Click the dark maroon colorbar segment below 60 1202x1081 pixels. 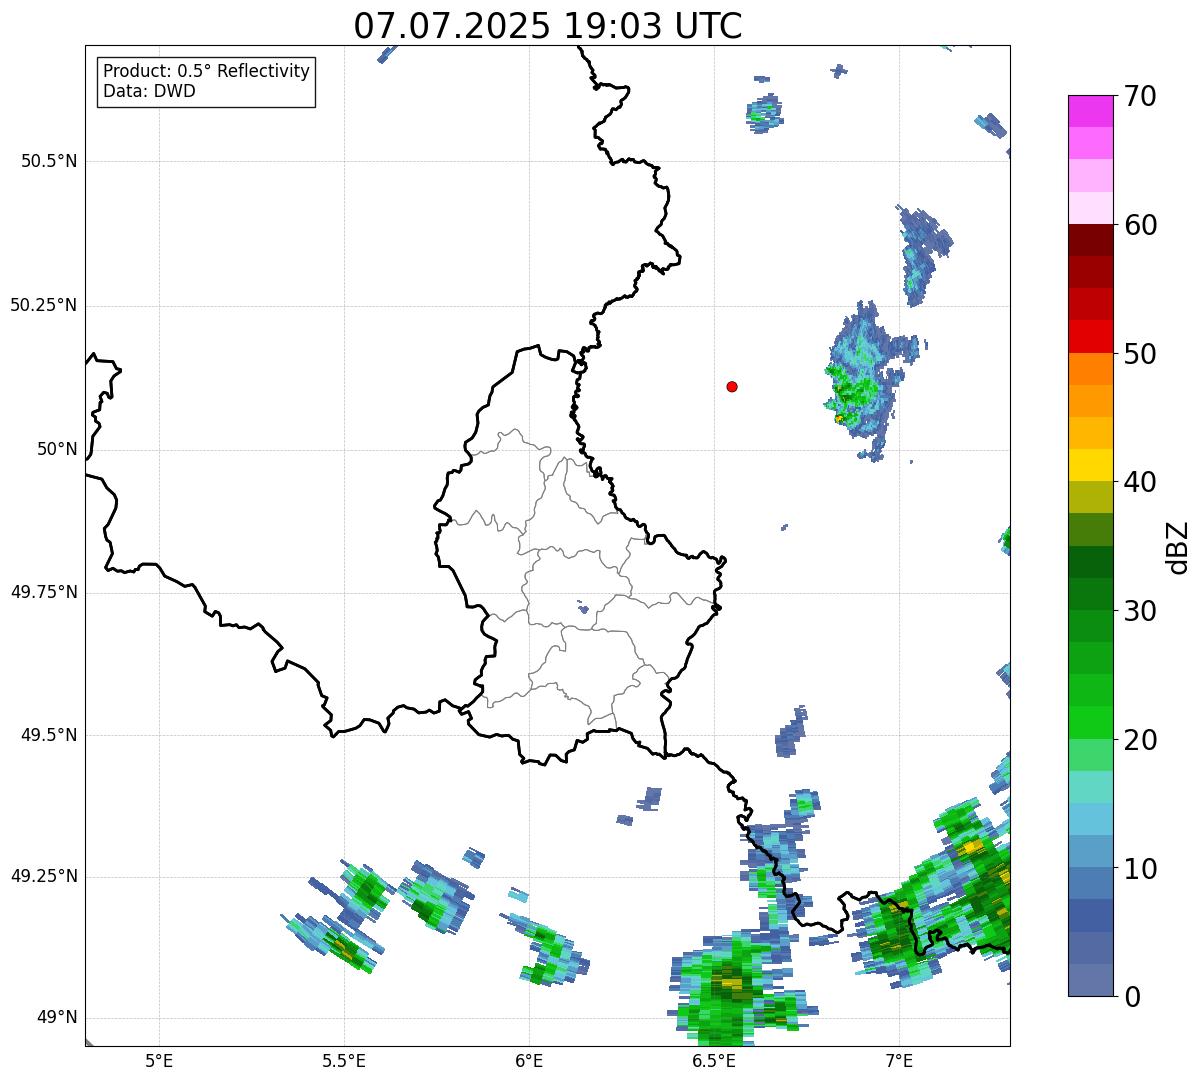pos(1090,240)
